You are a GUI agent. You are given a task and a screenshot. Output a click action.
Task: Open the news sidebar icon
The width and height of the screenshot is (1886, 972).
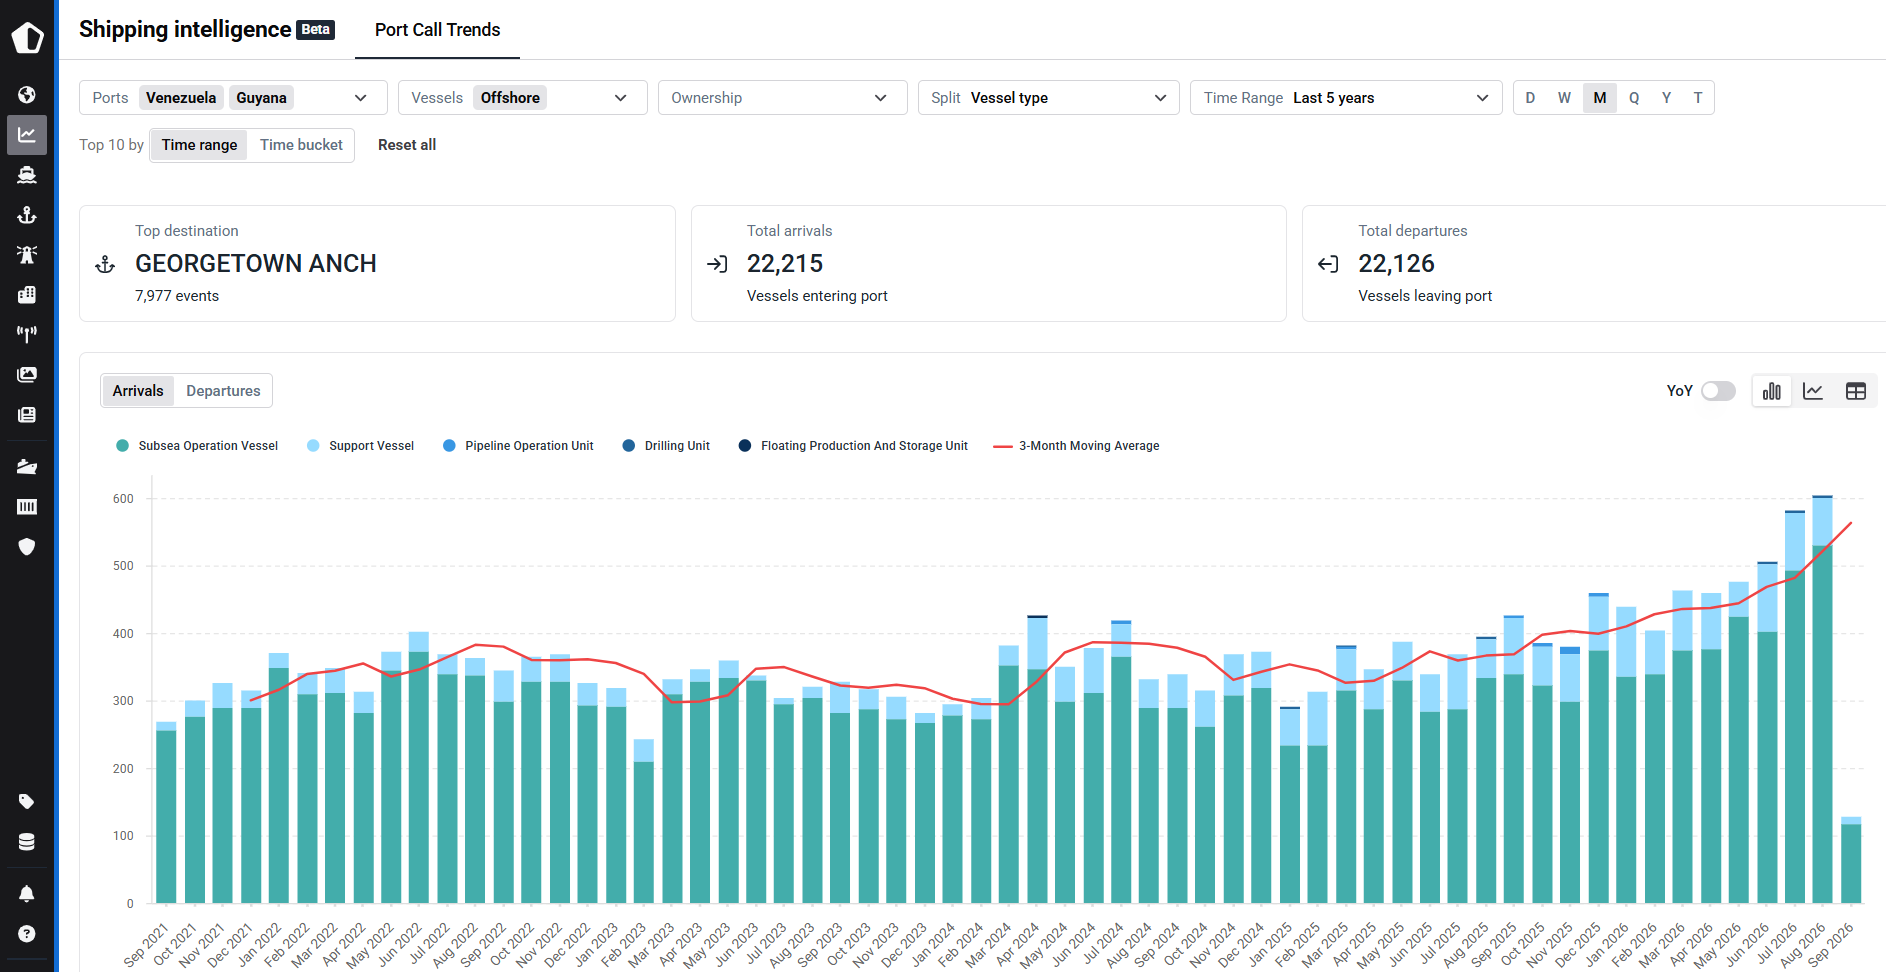point(27,415)
